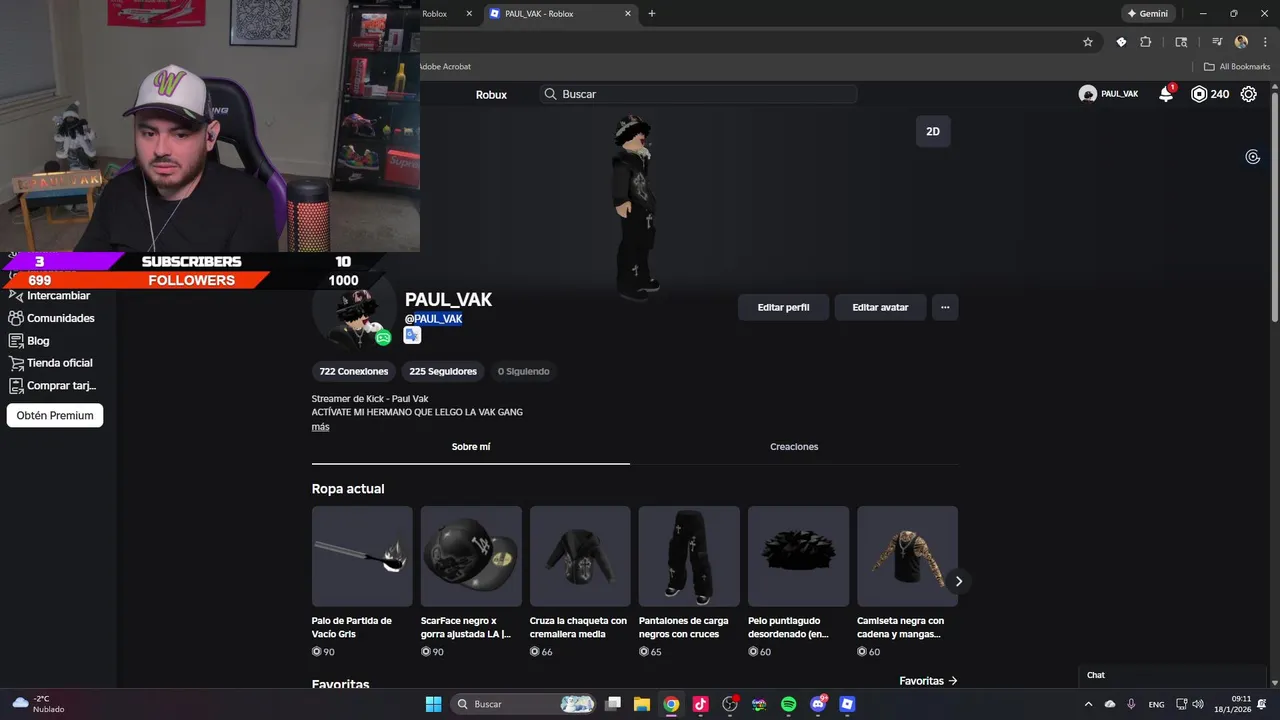Open the three-dot profile options menu

pyautogui.click(x=945, y=307)
